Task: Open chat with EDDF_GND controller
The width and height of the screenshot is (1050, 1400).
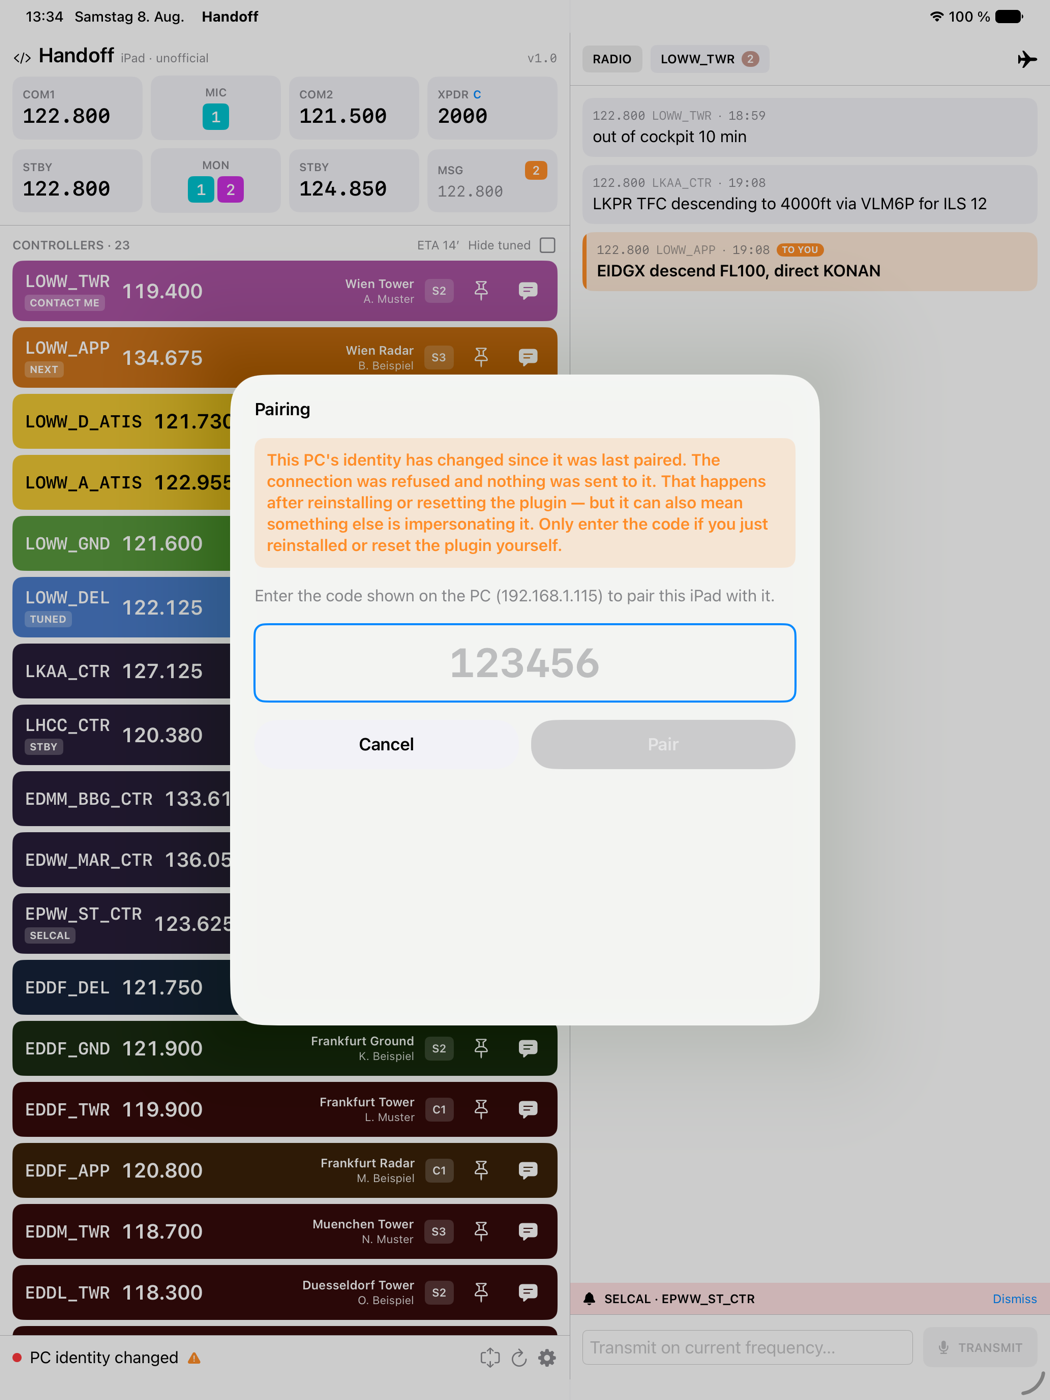Action: [x=528, y=1048]
